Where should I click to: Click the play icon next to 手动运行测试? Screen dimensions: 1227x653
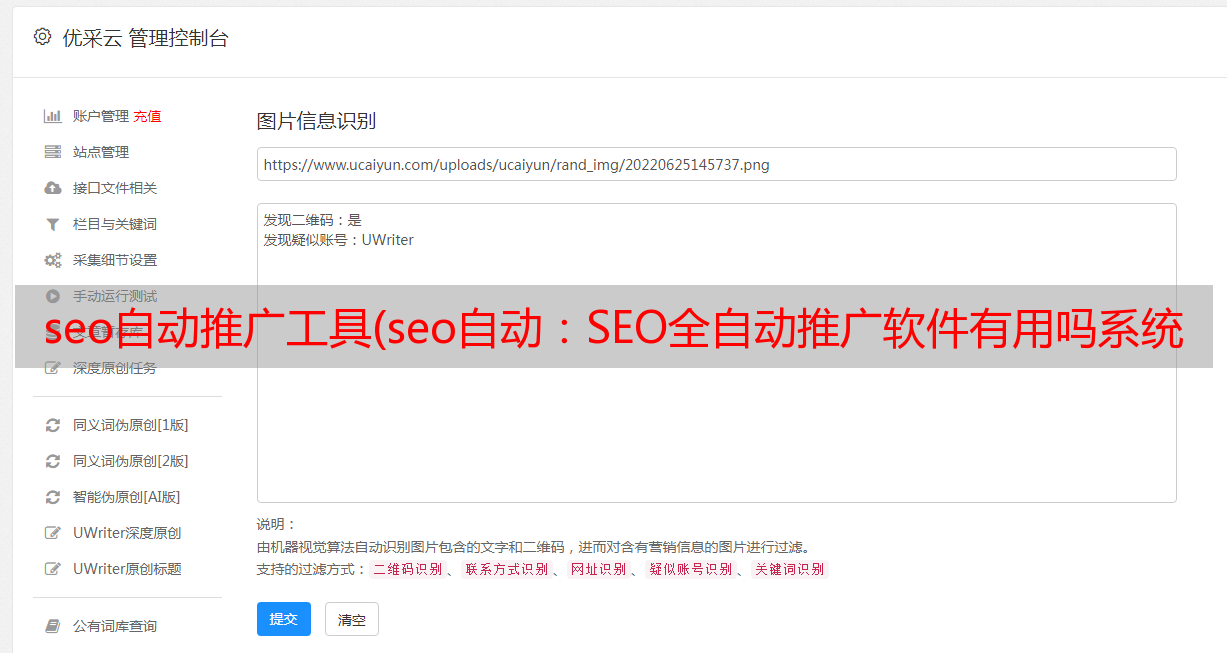tap(53, 296)
